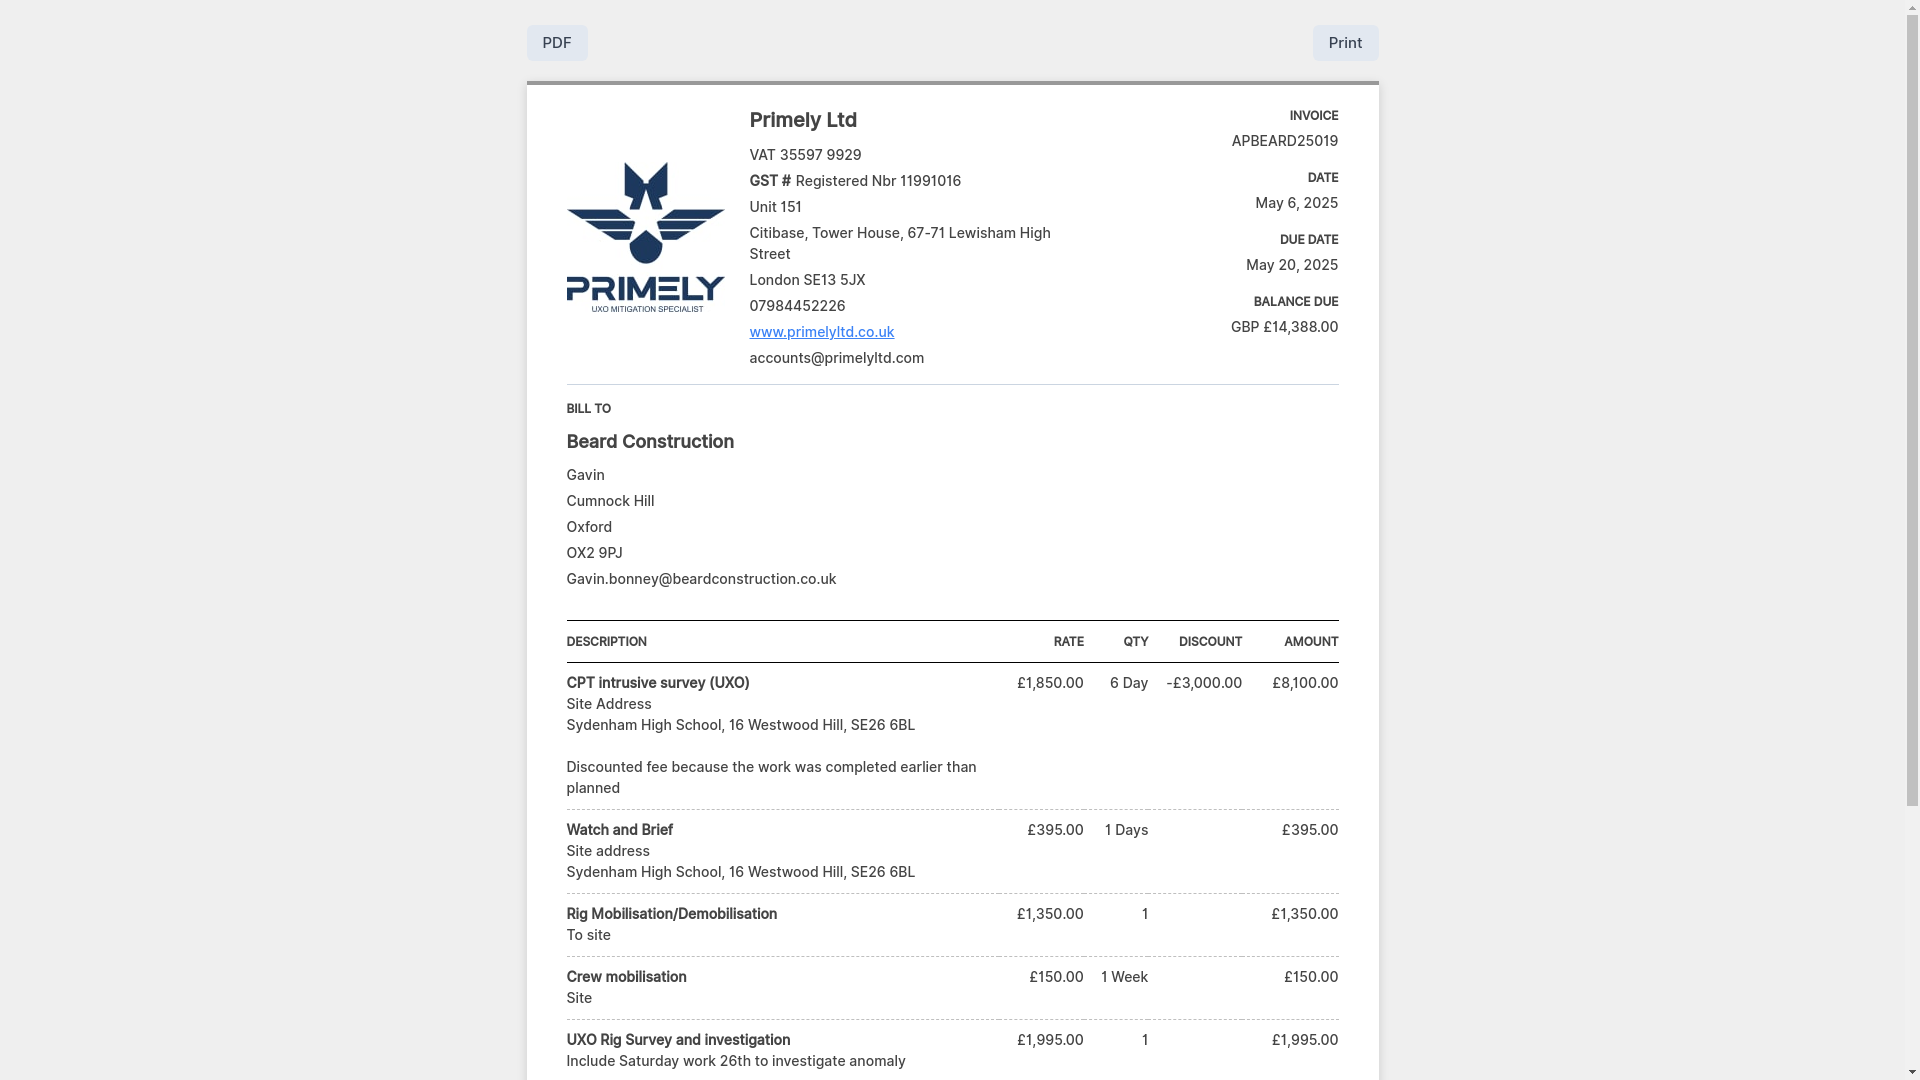Select UXO Rig Survey and investigation title
Image resolution: width=1920 pixels, height=1080 pixels.
[679, 1040]
